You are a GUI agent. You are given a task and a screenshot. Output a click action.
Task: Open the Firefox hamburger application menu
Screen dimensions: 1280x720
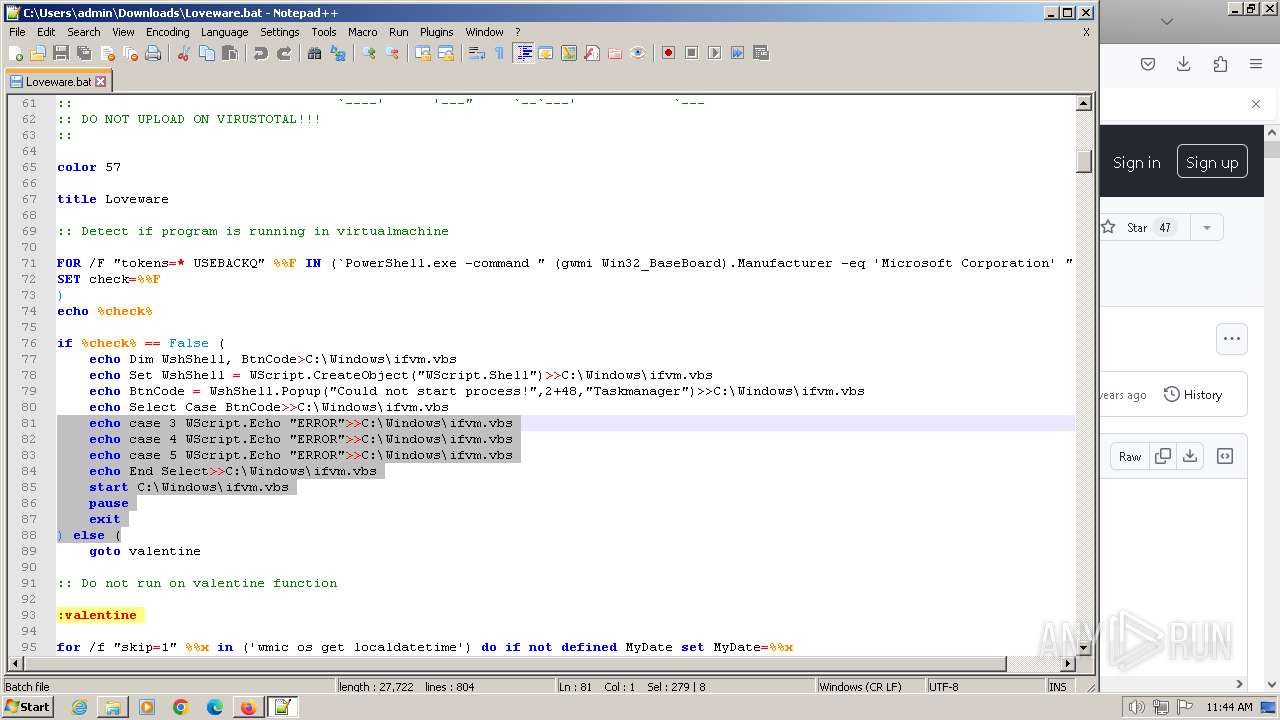[x=1256, y=64]
